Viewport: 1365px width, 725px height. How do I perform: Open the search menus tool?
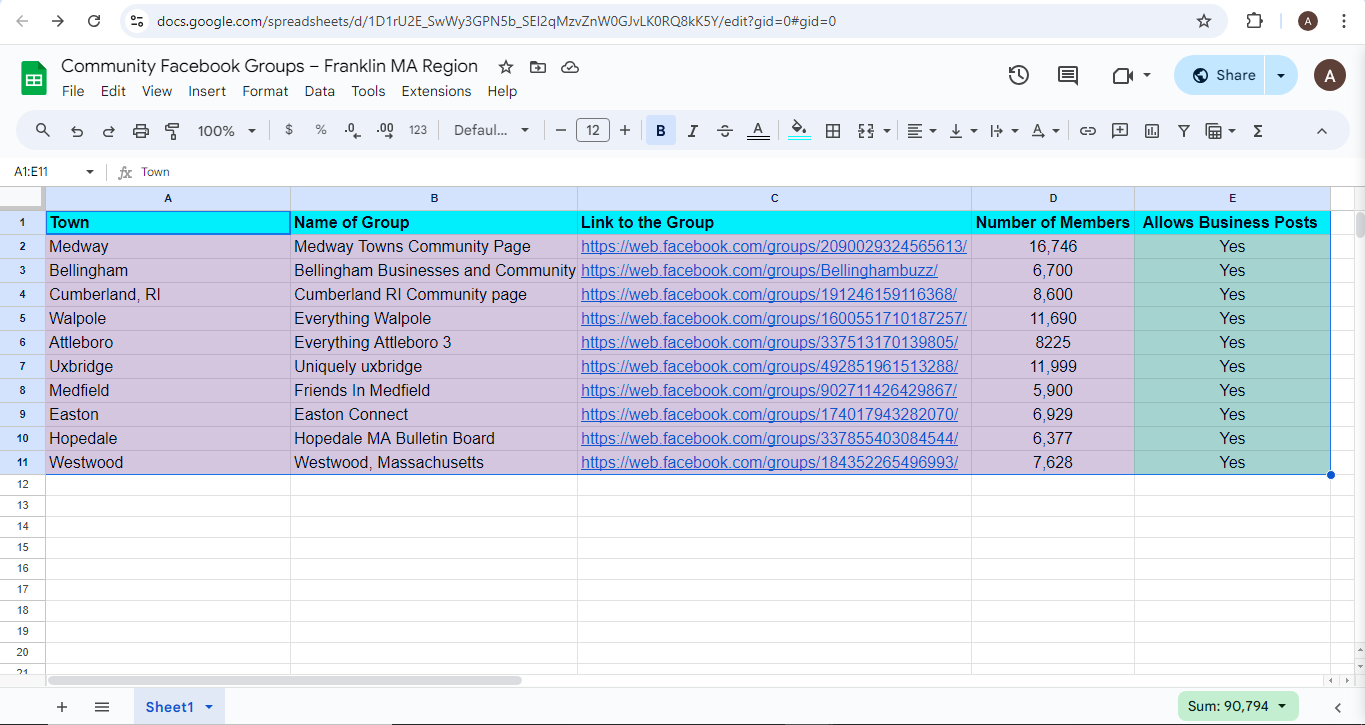point(43,130)
